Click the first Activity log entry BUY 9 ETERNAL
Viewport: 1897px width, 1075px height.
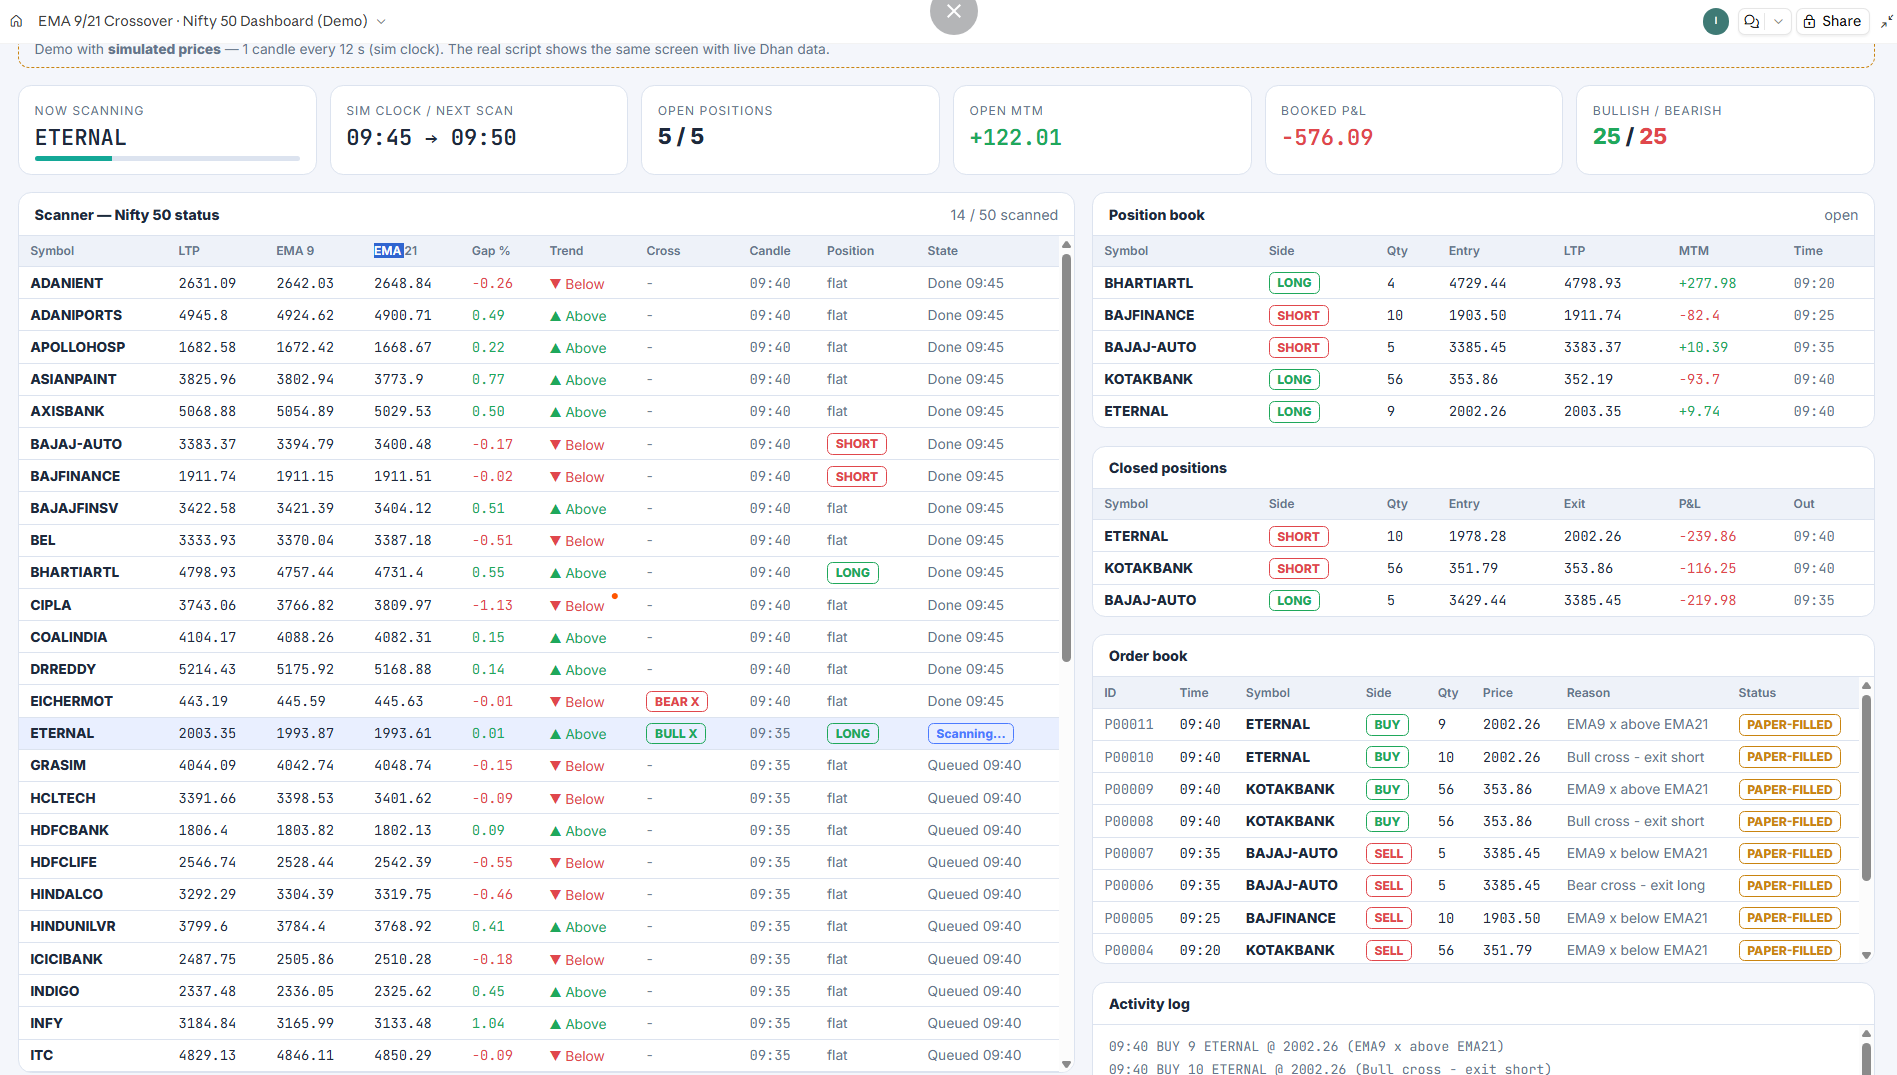pyautogui.click(x=1306, y=1047)
